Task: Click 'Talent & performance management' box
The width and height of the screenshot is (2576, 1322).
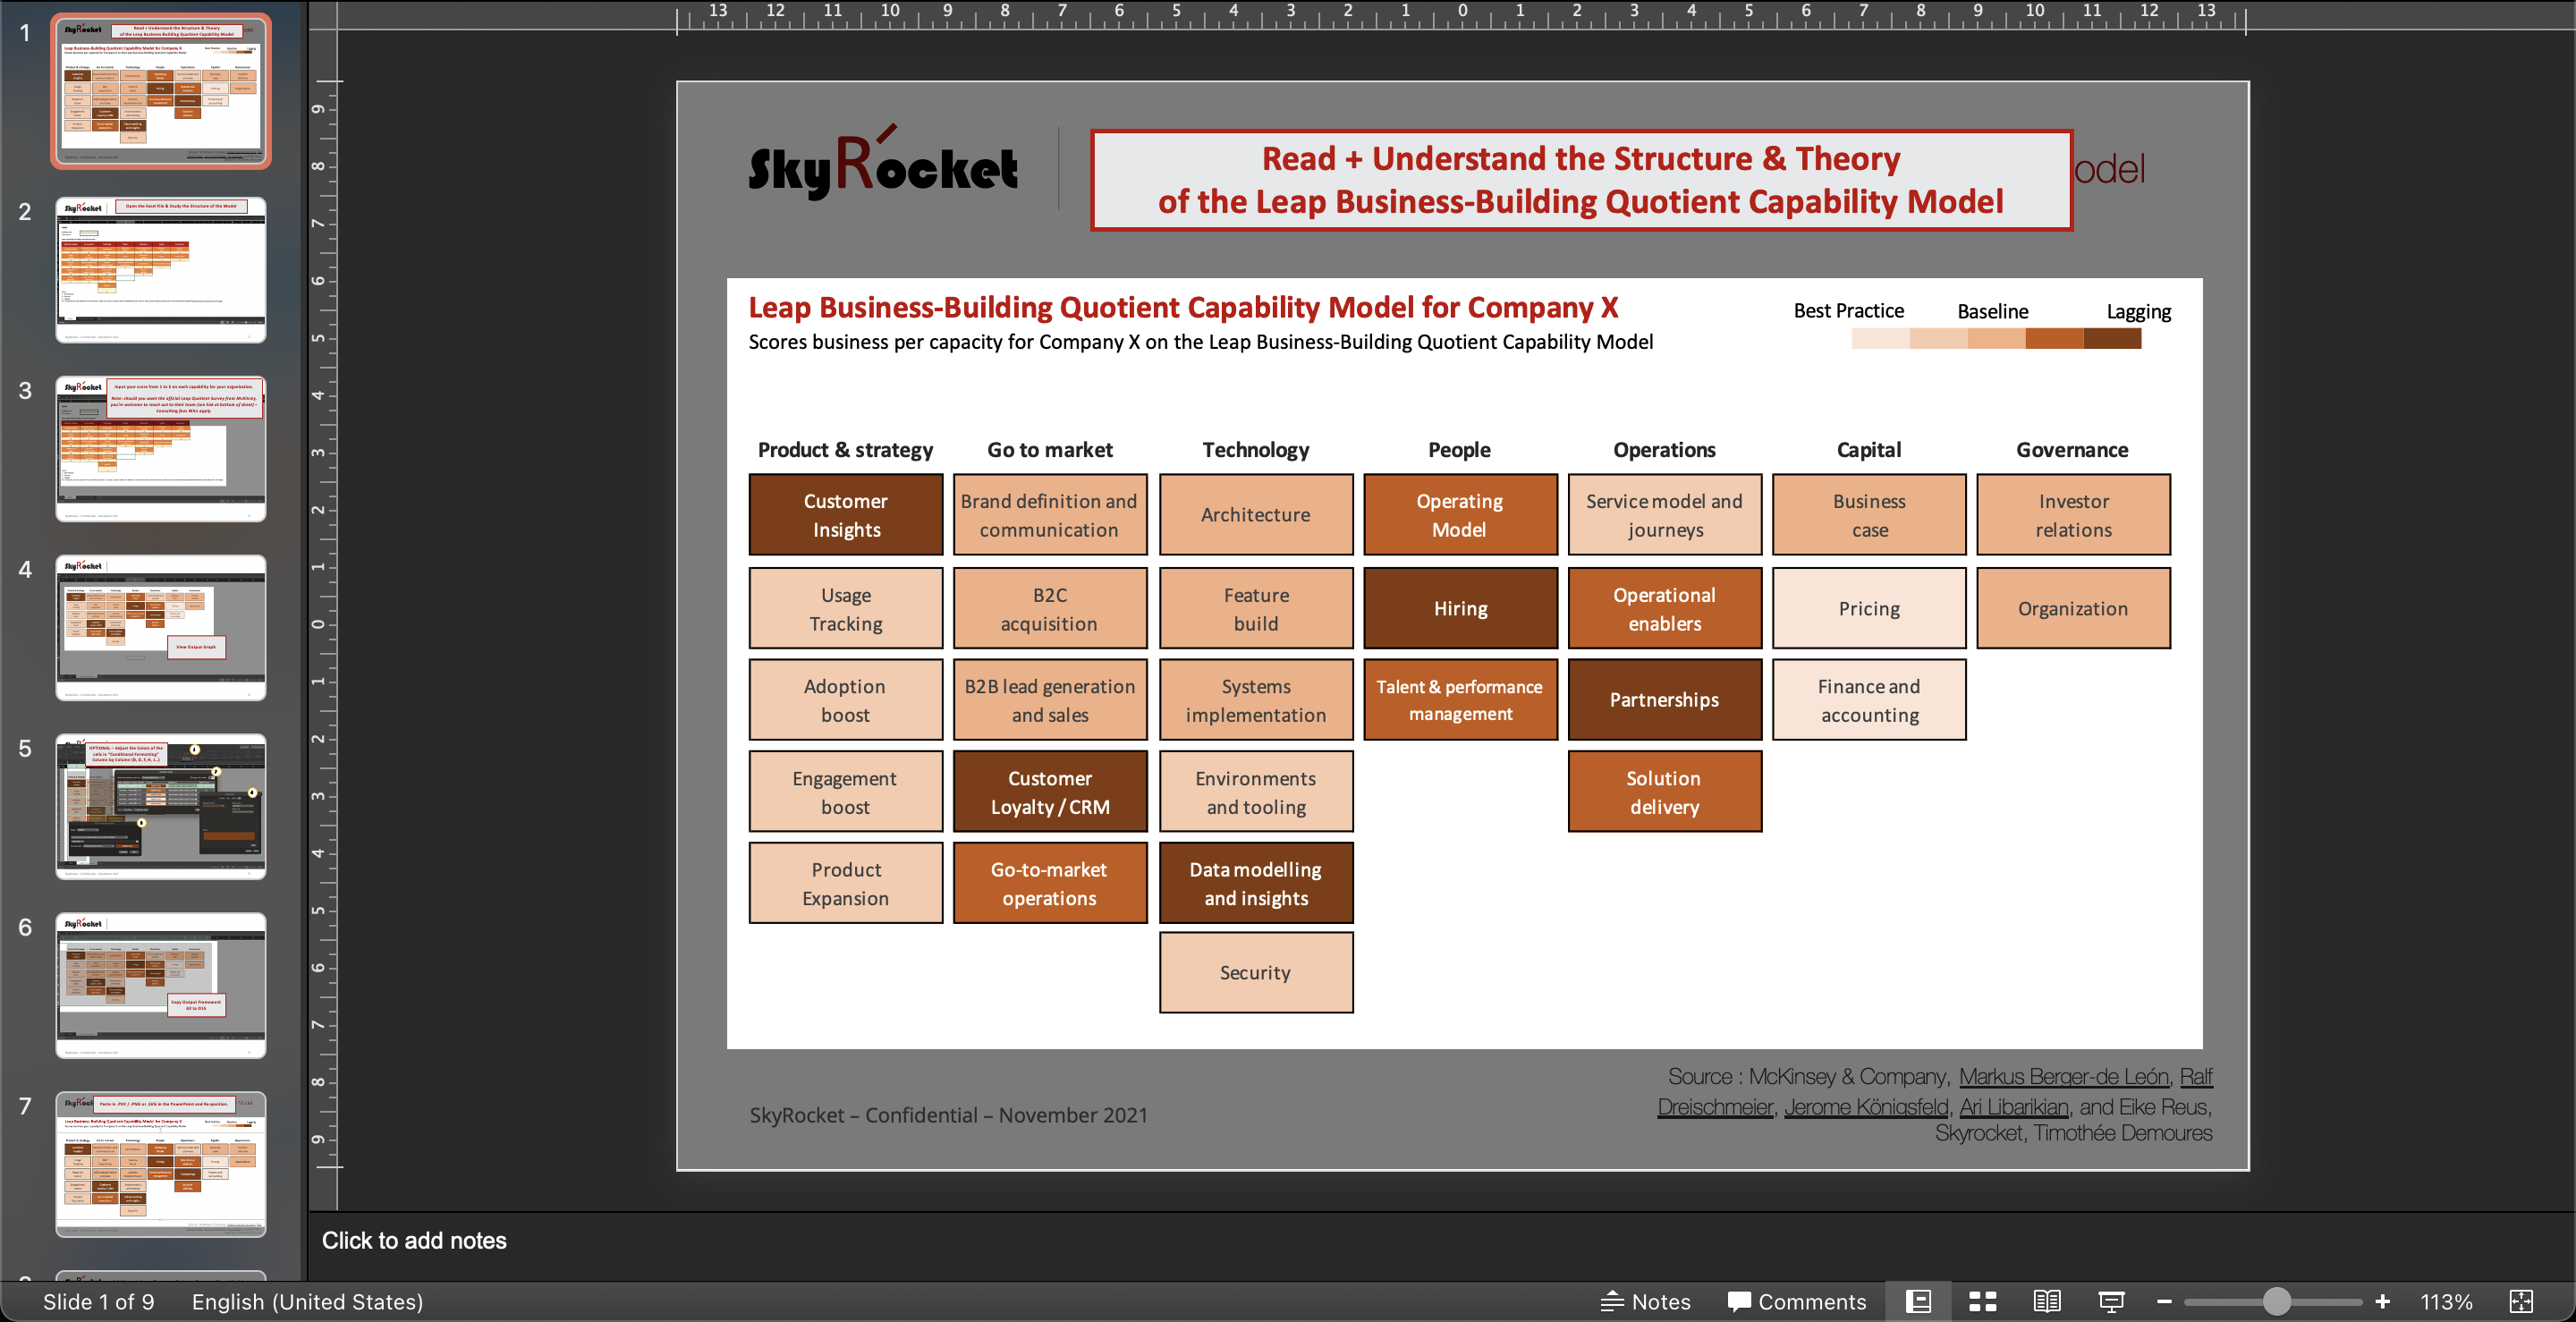Action: coord(1460,700)
